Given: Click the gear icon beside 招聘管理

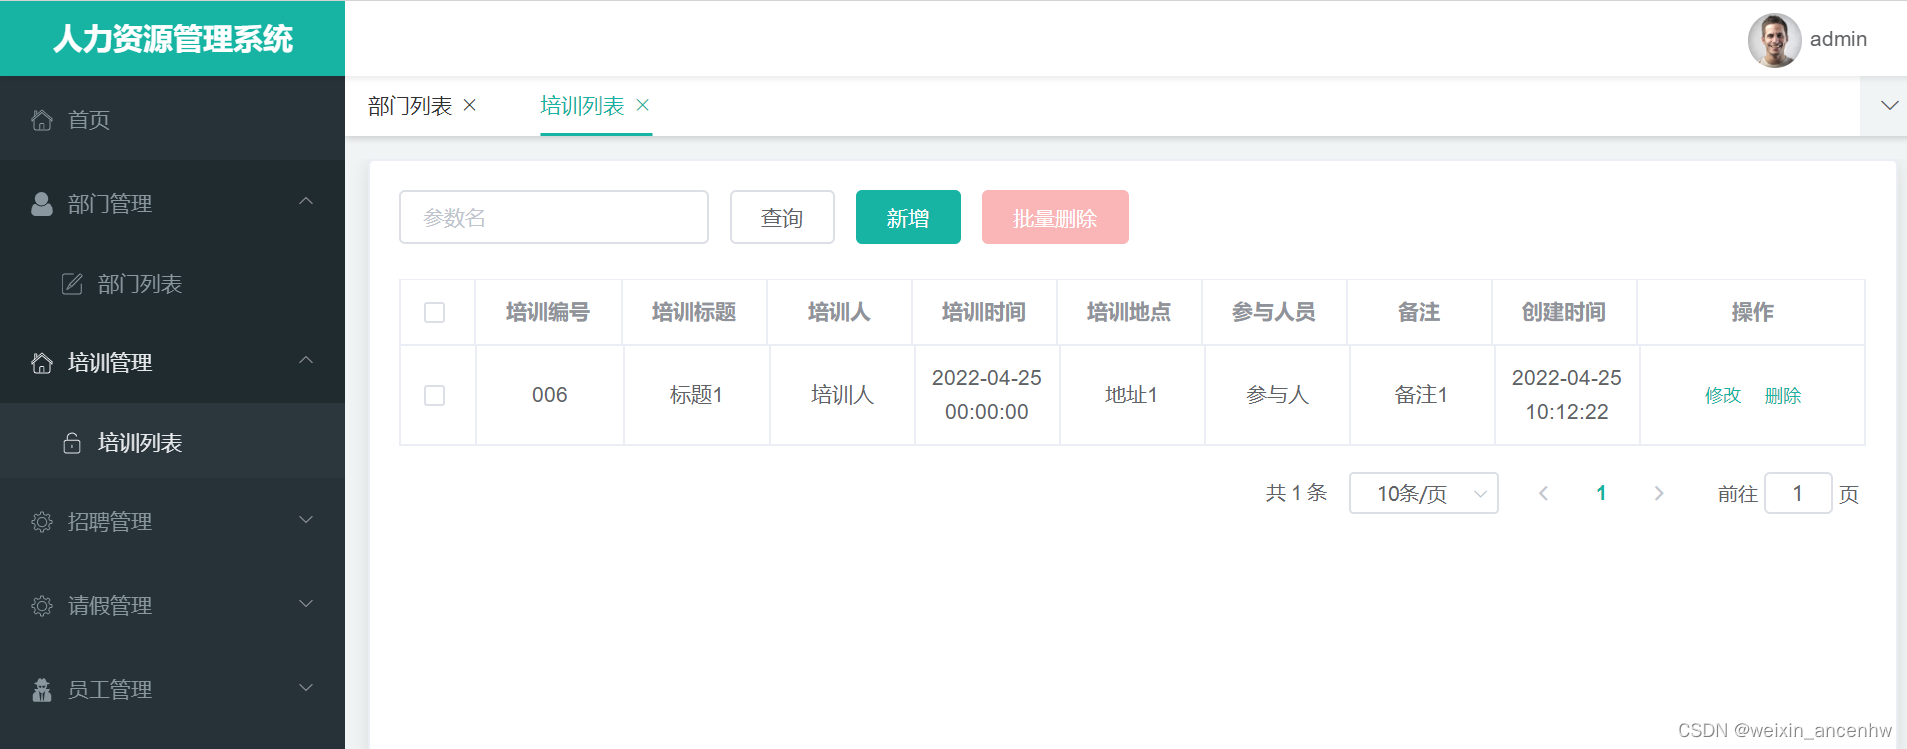Looking at the screenshot, I should coord(42,522).
